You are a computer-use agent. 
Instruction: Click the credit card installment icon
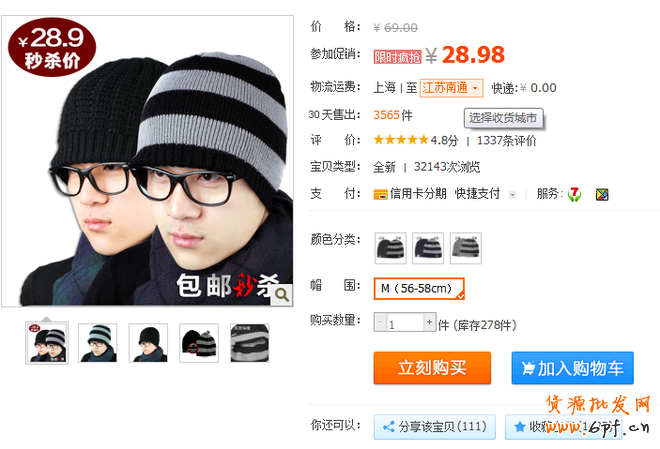pos(381,194)
